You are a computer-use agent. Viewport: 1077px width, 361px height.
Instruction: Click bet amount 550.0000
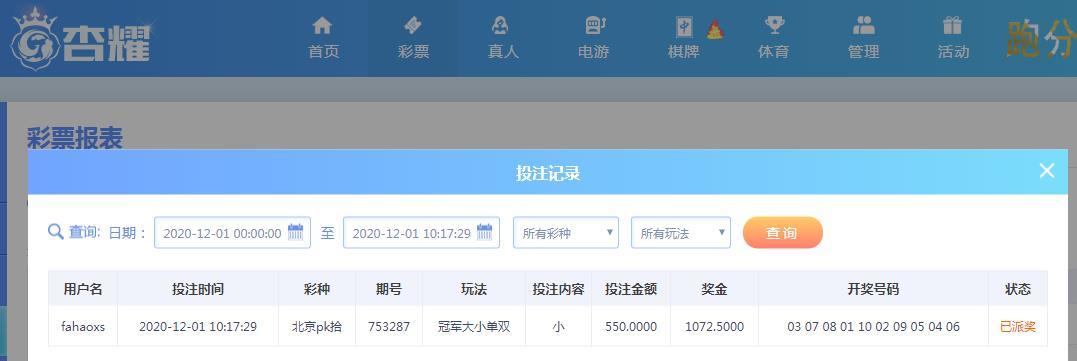pos(631,327)
